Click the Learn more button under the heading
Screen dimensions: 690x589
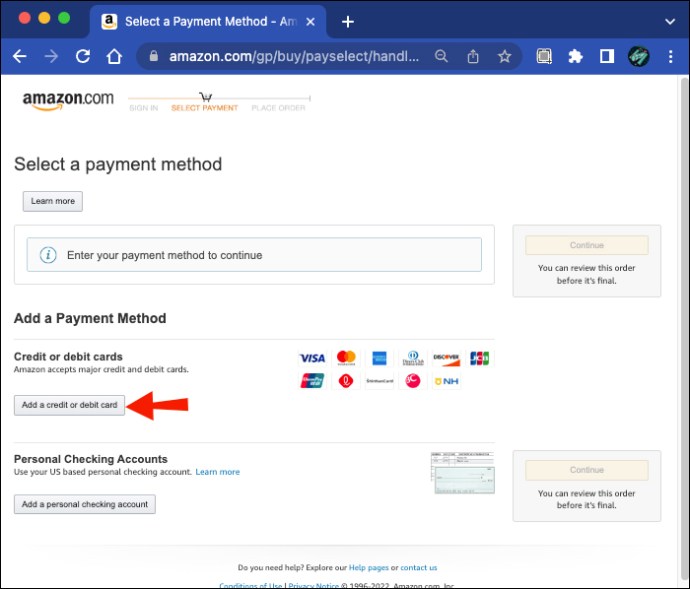[x=53, y=201]
